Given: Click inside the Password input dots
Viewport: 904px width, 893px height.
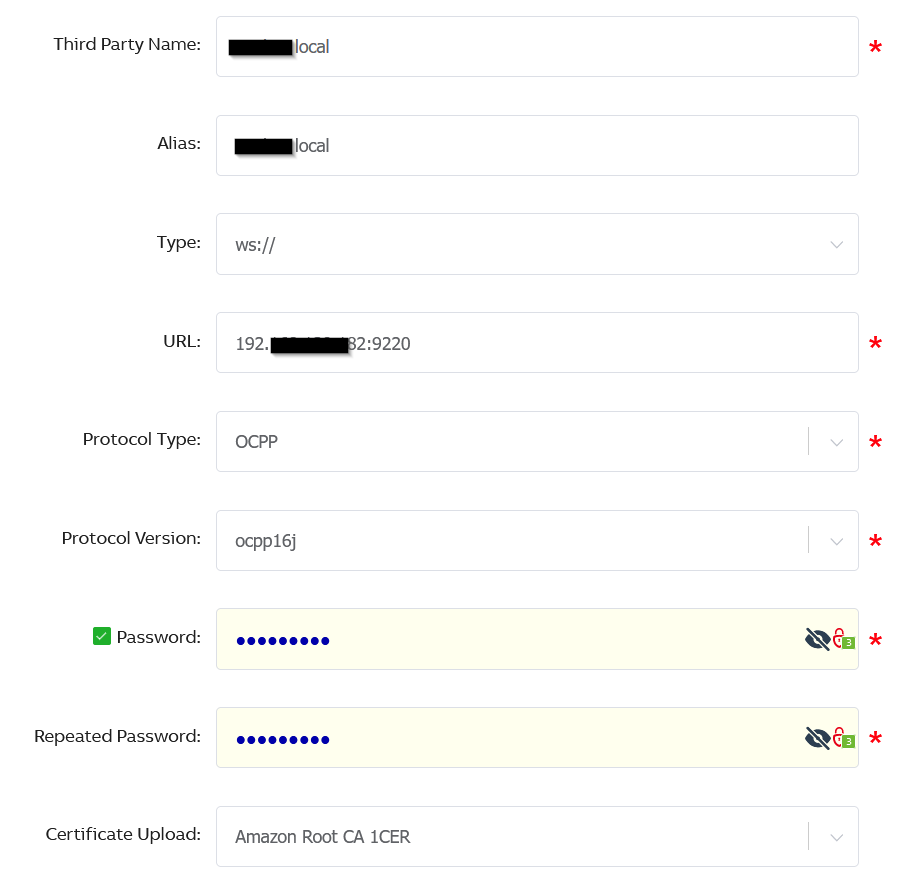Looking at the screenshot, I should [x=282, y=640].
